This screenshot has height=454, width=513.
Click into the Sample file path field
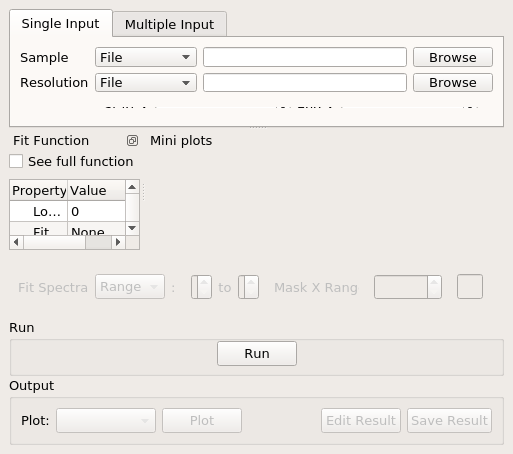point(305,57)
